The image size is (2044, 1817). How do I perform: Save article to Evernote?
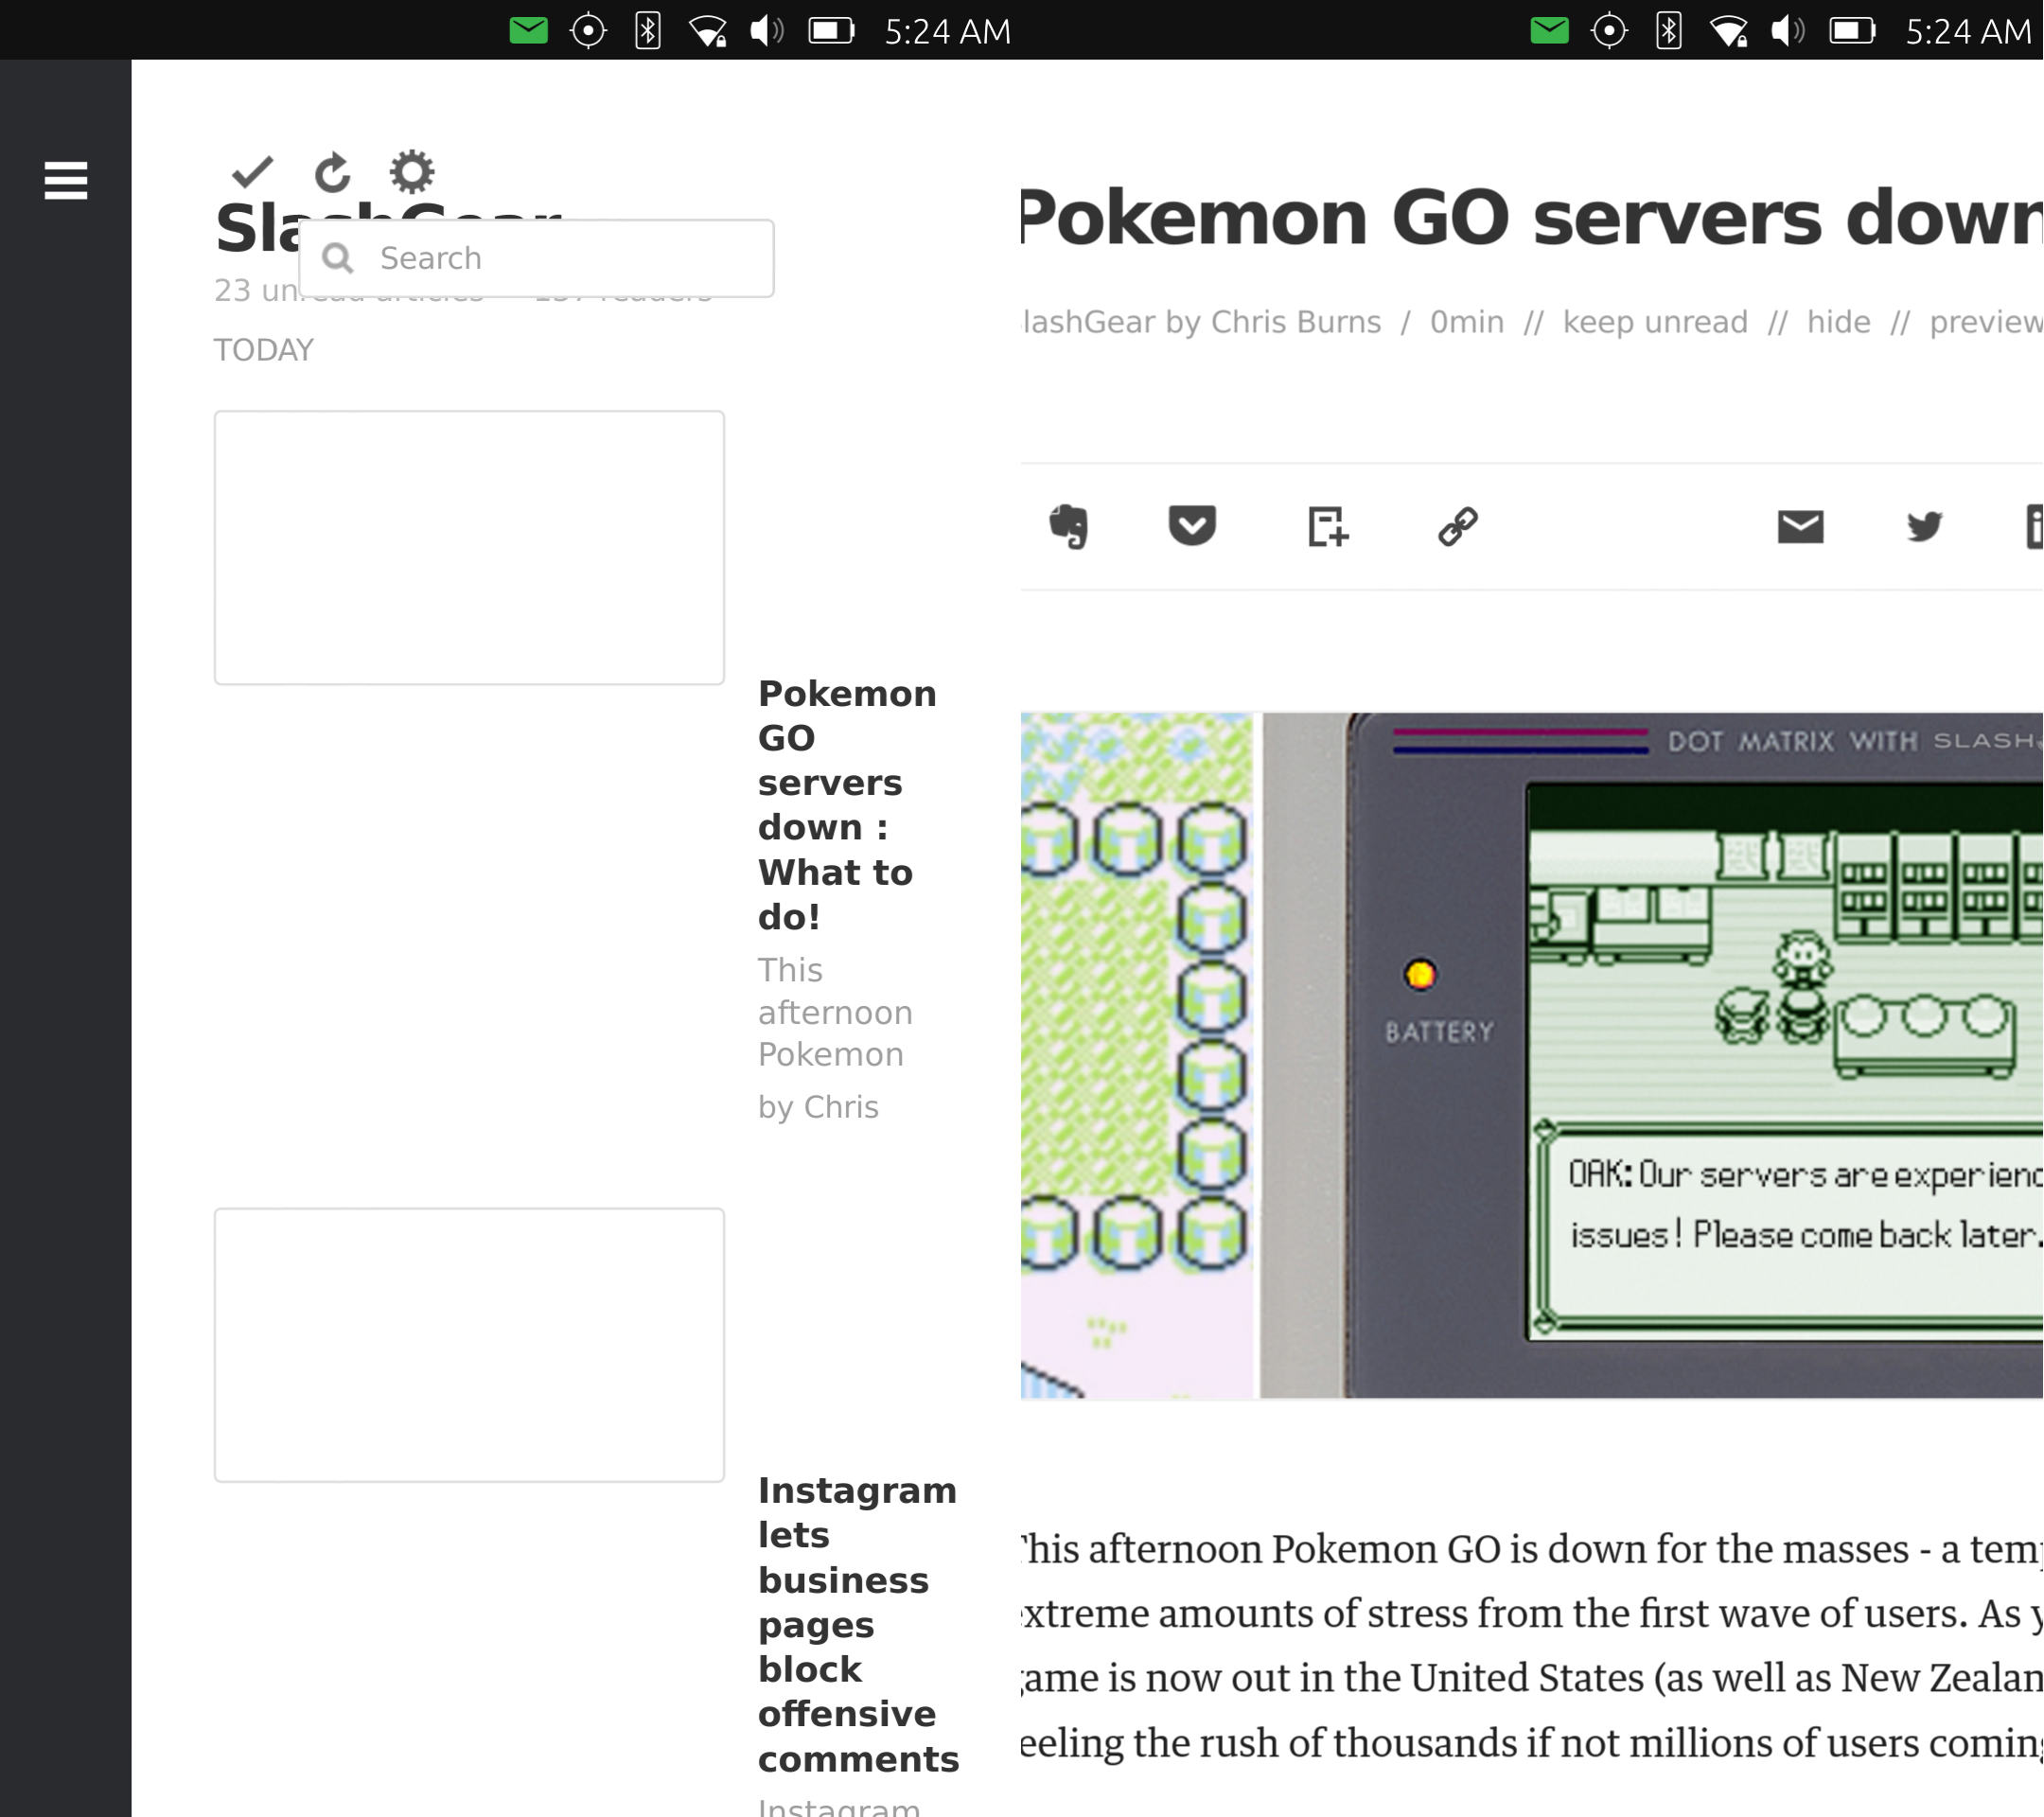click(1069, 526)
